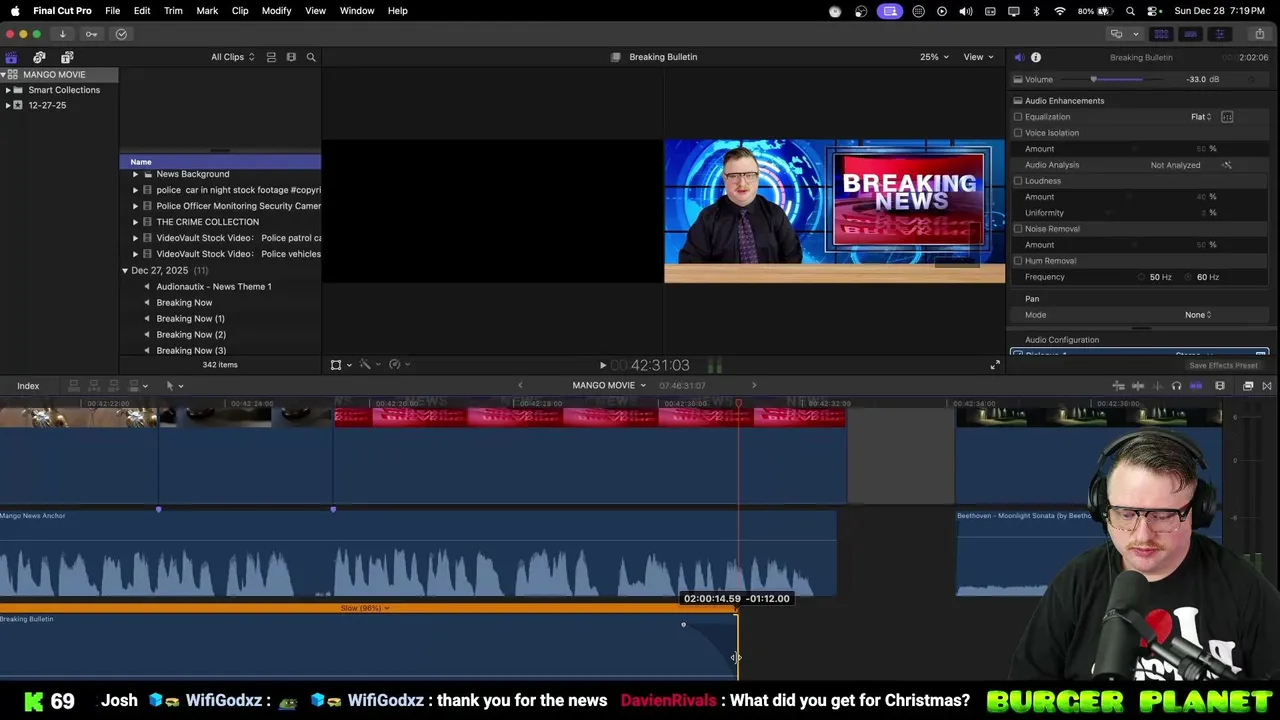Open the File menu
1280x720 pixels.
(113, 11)
